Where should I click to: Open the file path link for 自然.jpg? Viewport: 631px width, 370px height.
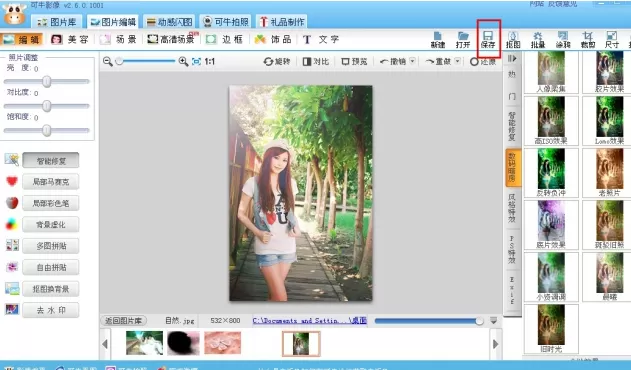tap(309, 321)
